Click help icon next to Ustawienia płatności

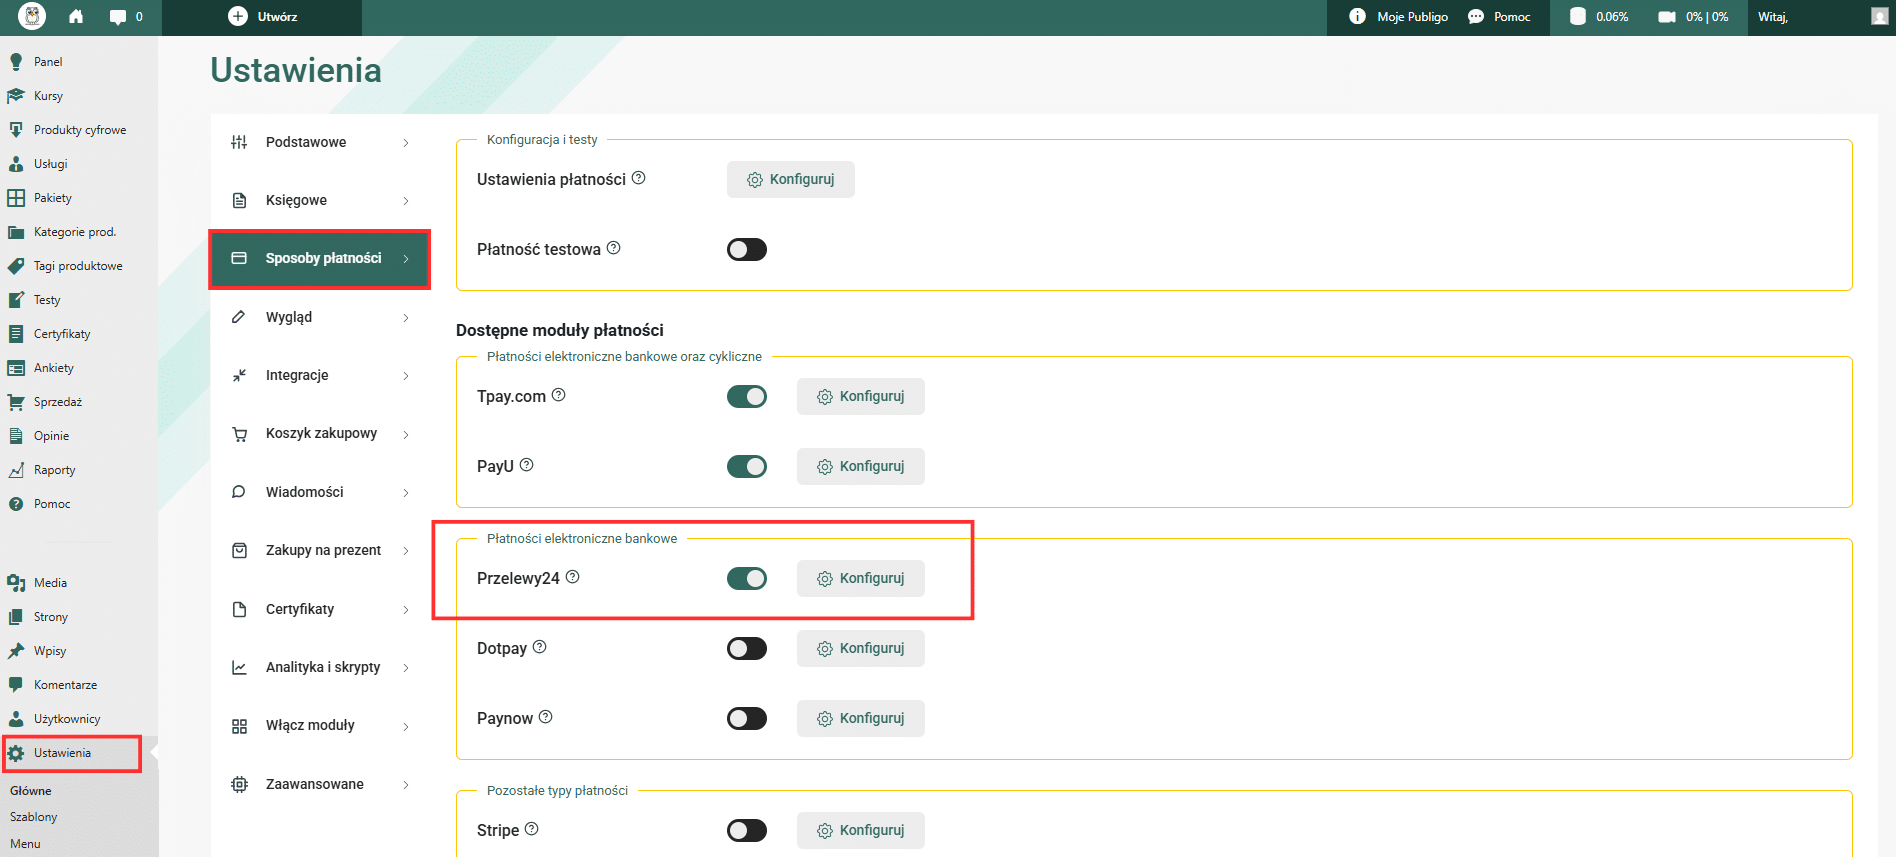[x=639, y=178]
